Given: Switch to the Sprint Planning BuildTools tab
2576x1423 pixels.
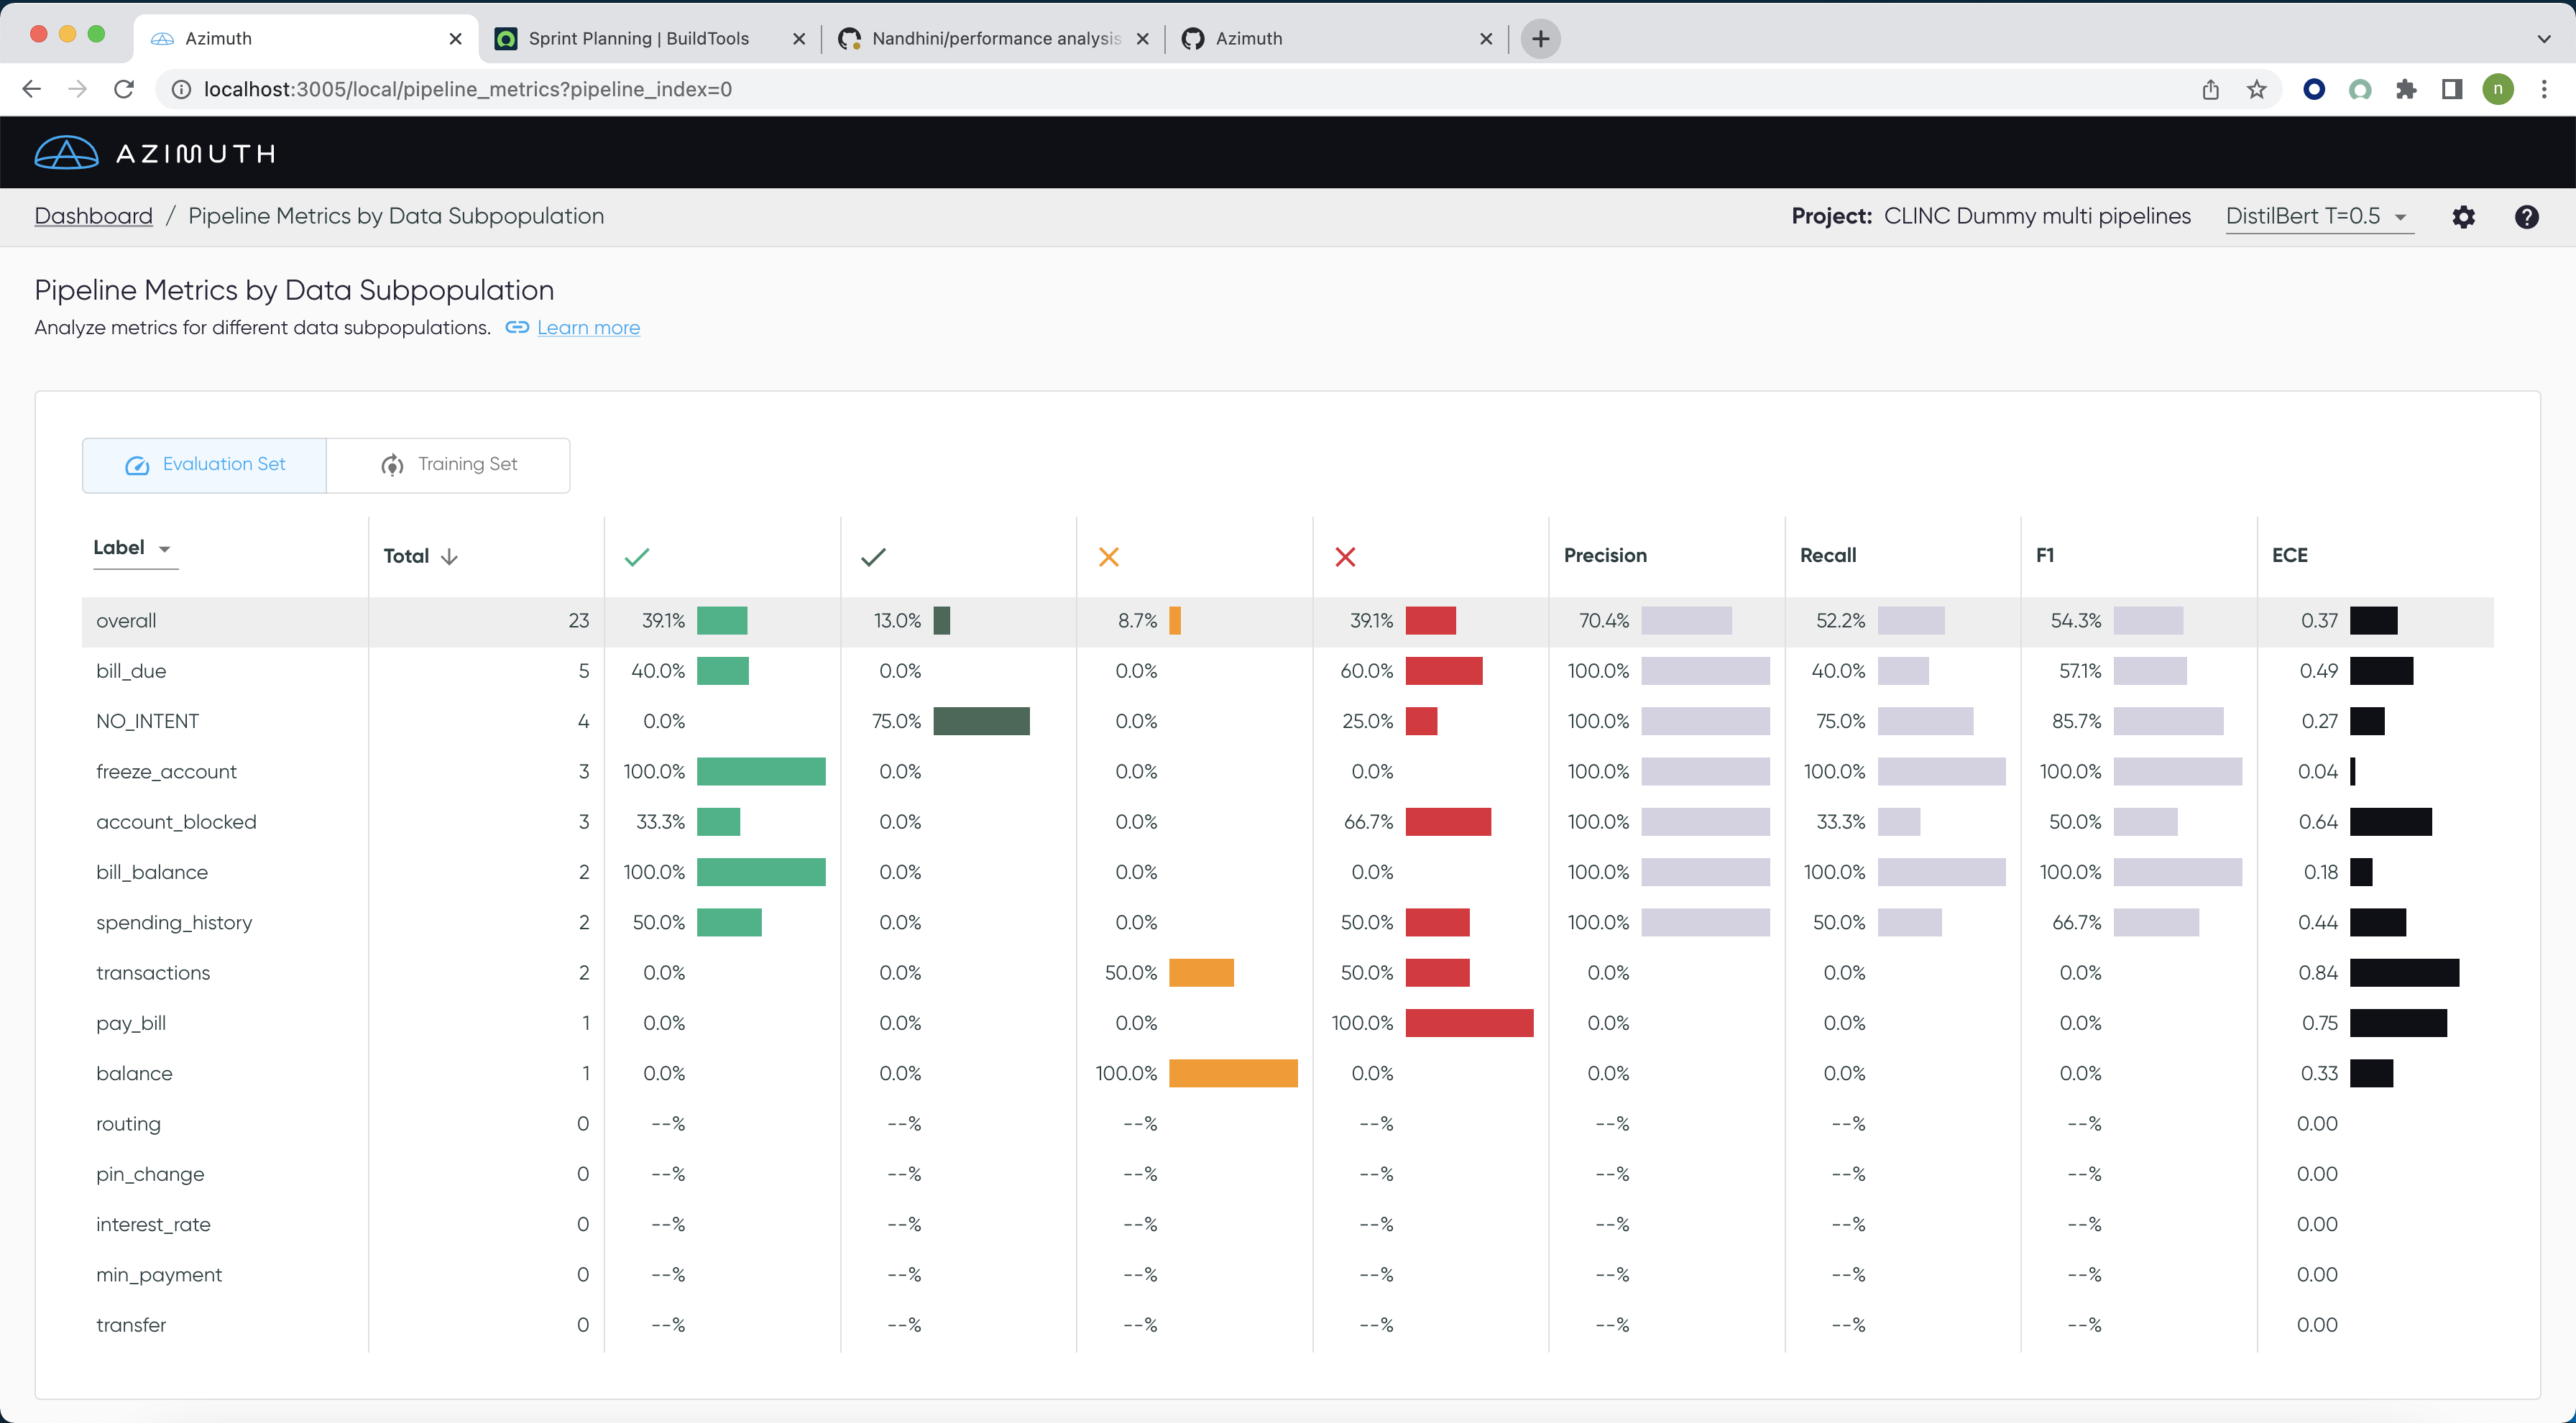Looking at the screenshot, I should click(640, 38).
